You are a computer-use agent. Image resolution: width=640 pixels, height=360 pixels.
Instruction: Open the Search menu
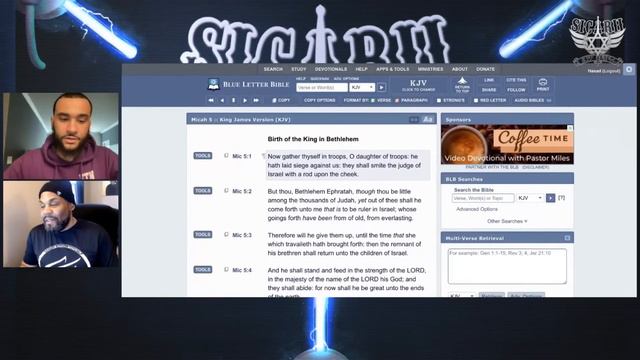click(273, 69)
